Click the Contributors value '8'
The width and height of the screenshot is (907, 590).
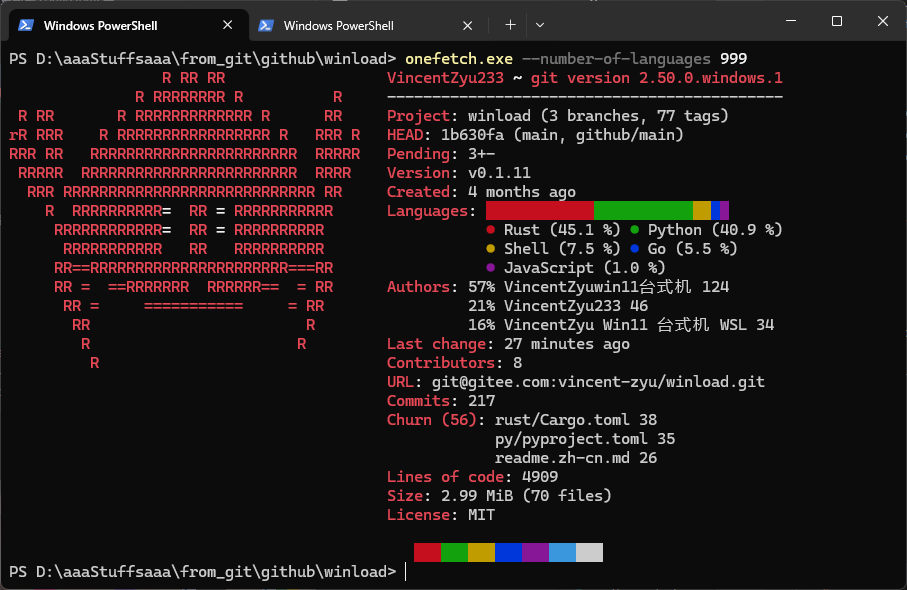coord(517,363)
